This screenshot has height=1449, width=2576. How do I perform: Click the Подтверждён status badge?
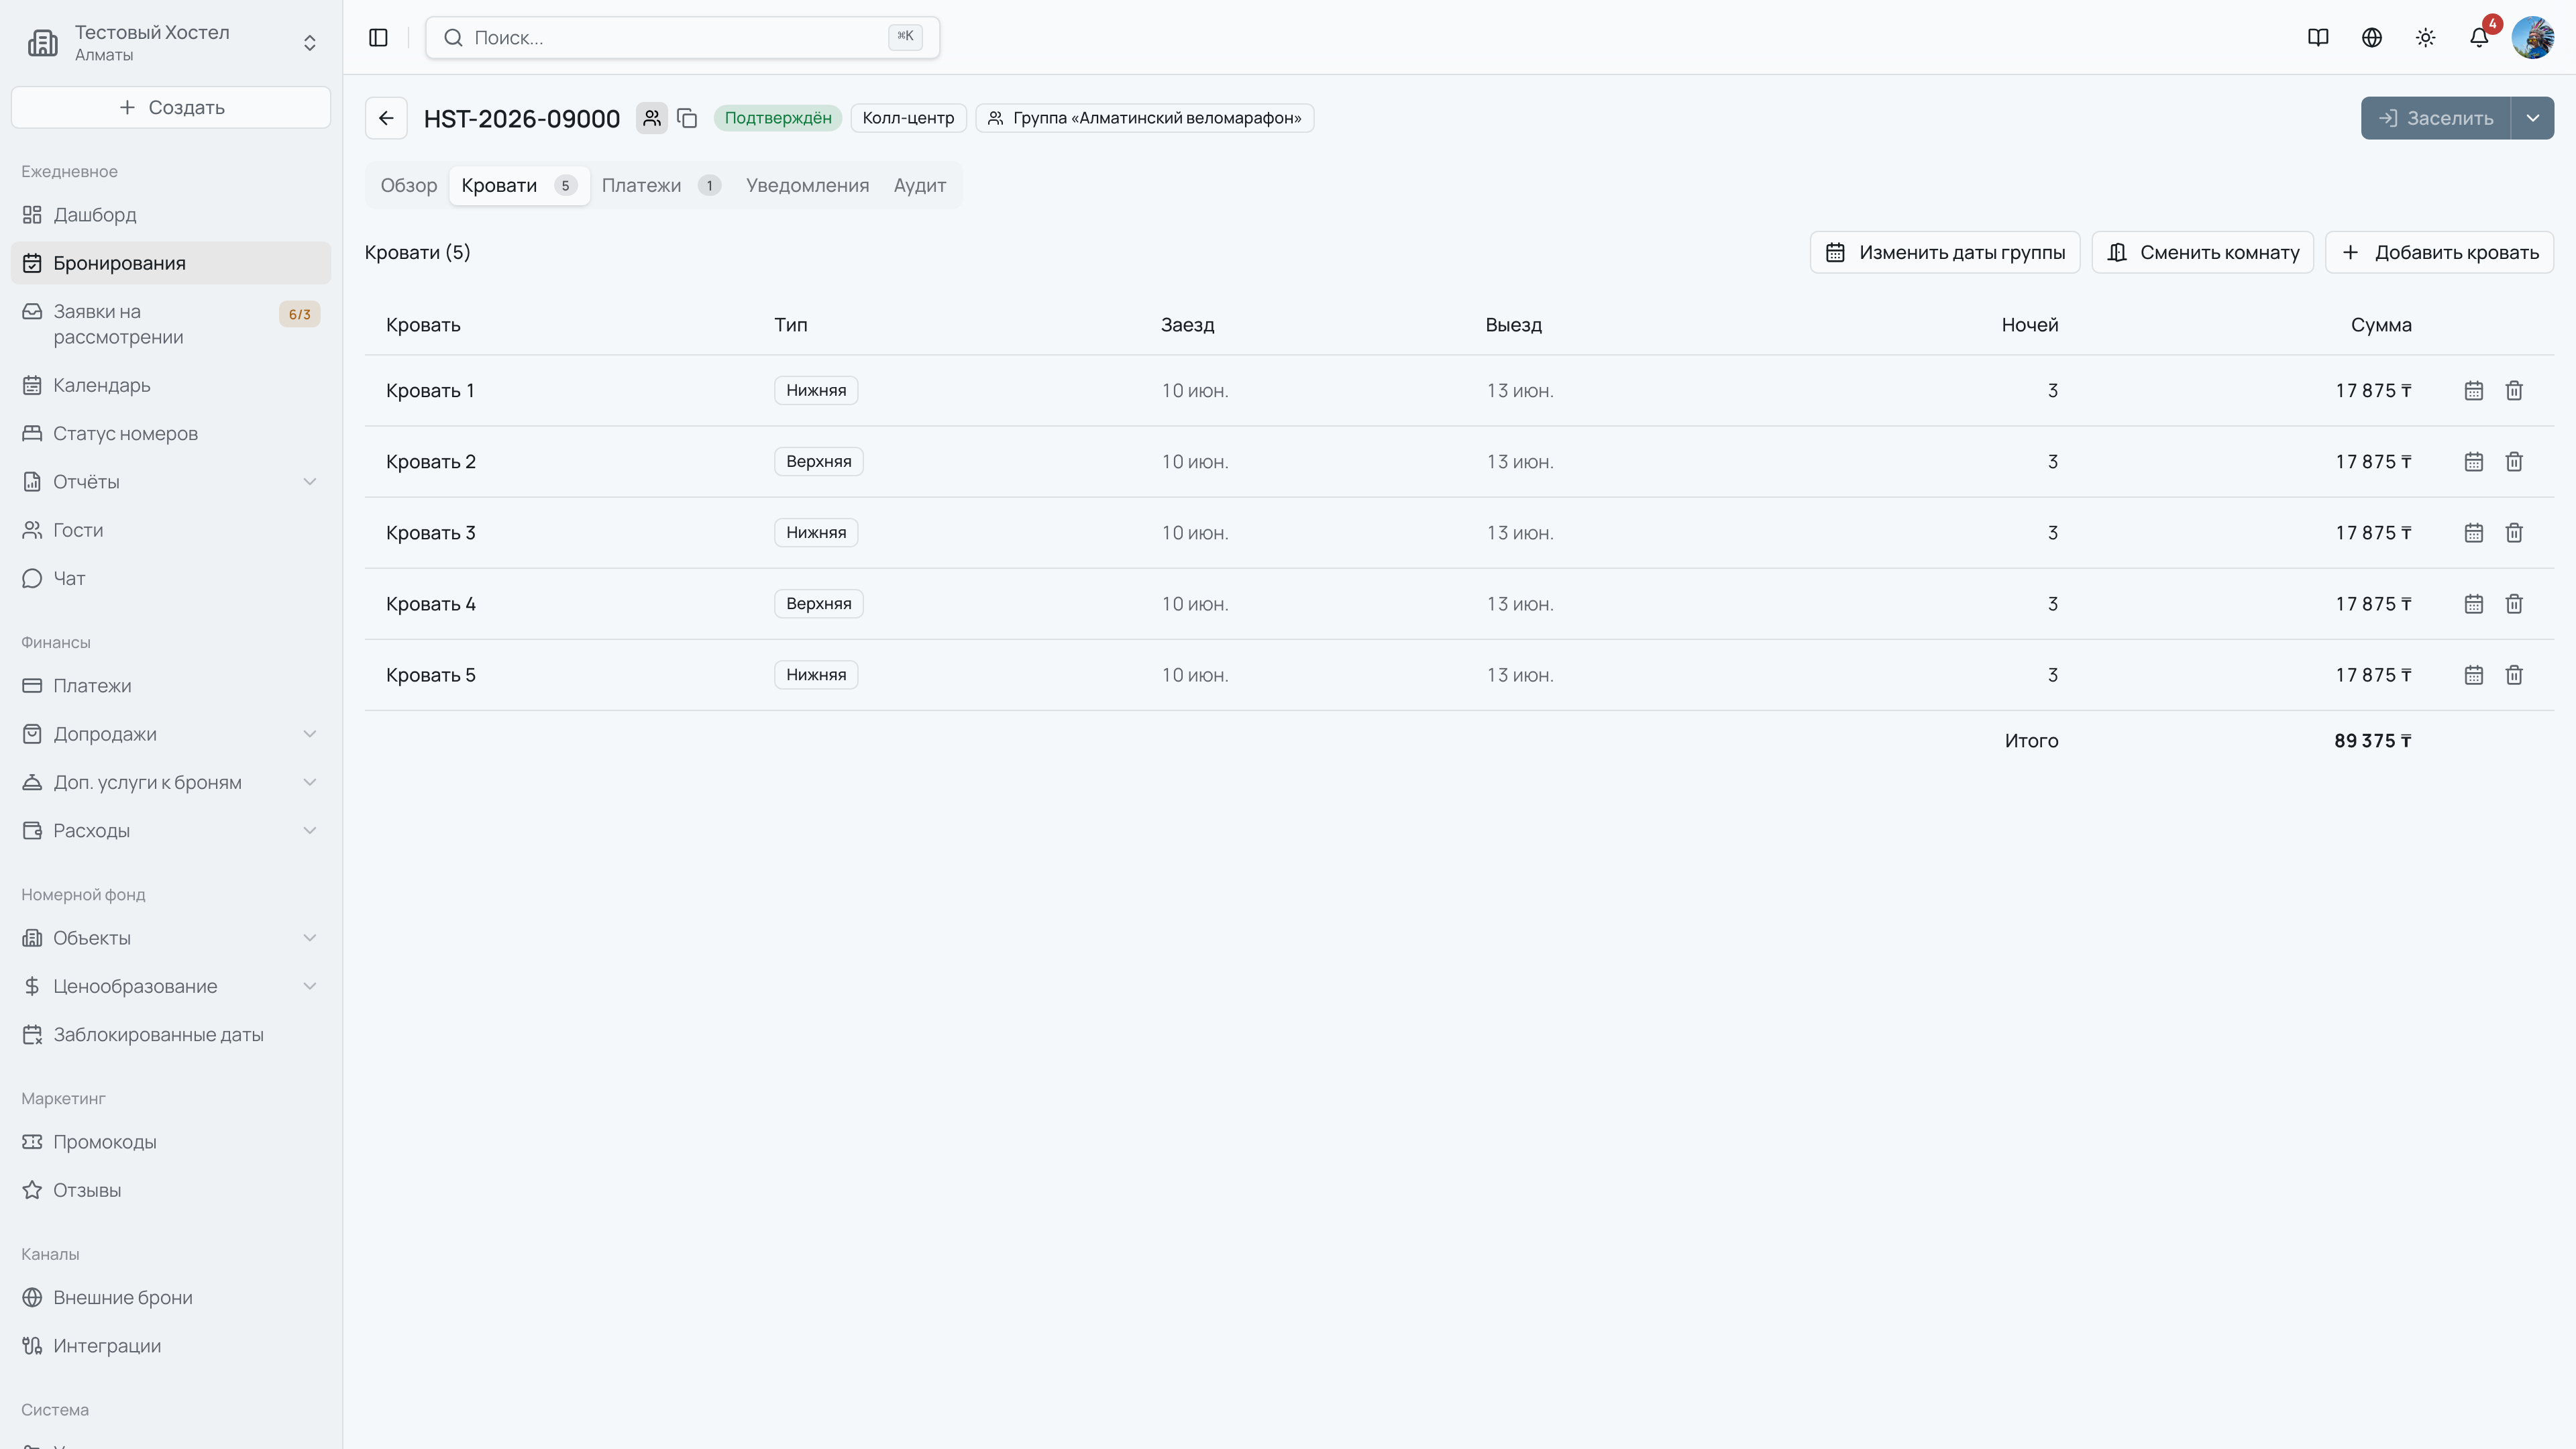click(x=778, y=118)
